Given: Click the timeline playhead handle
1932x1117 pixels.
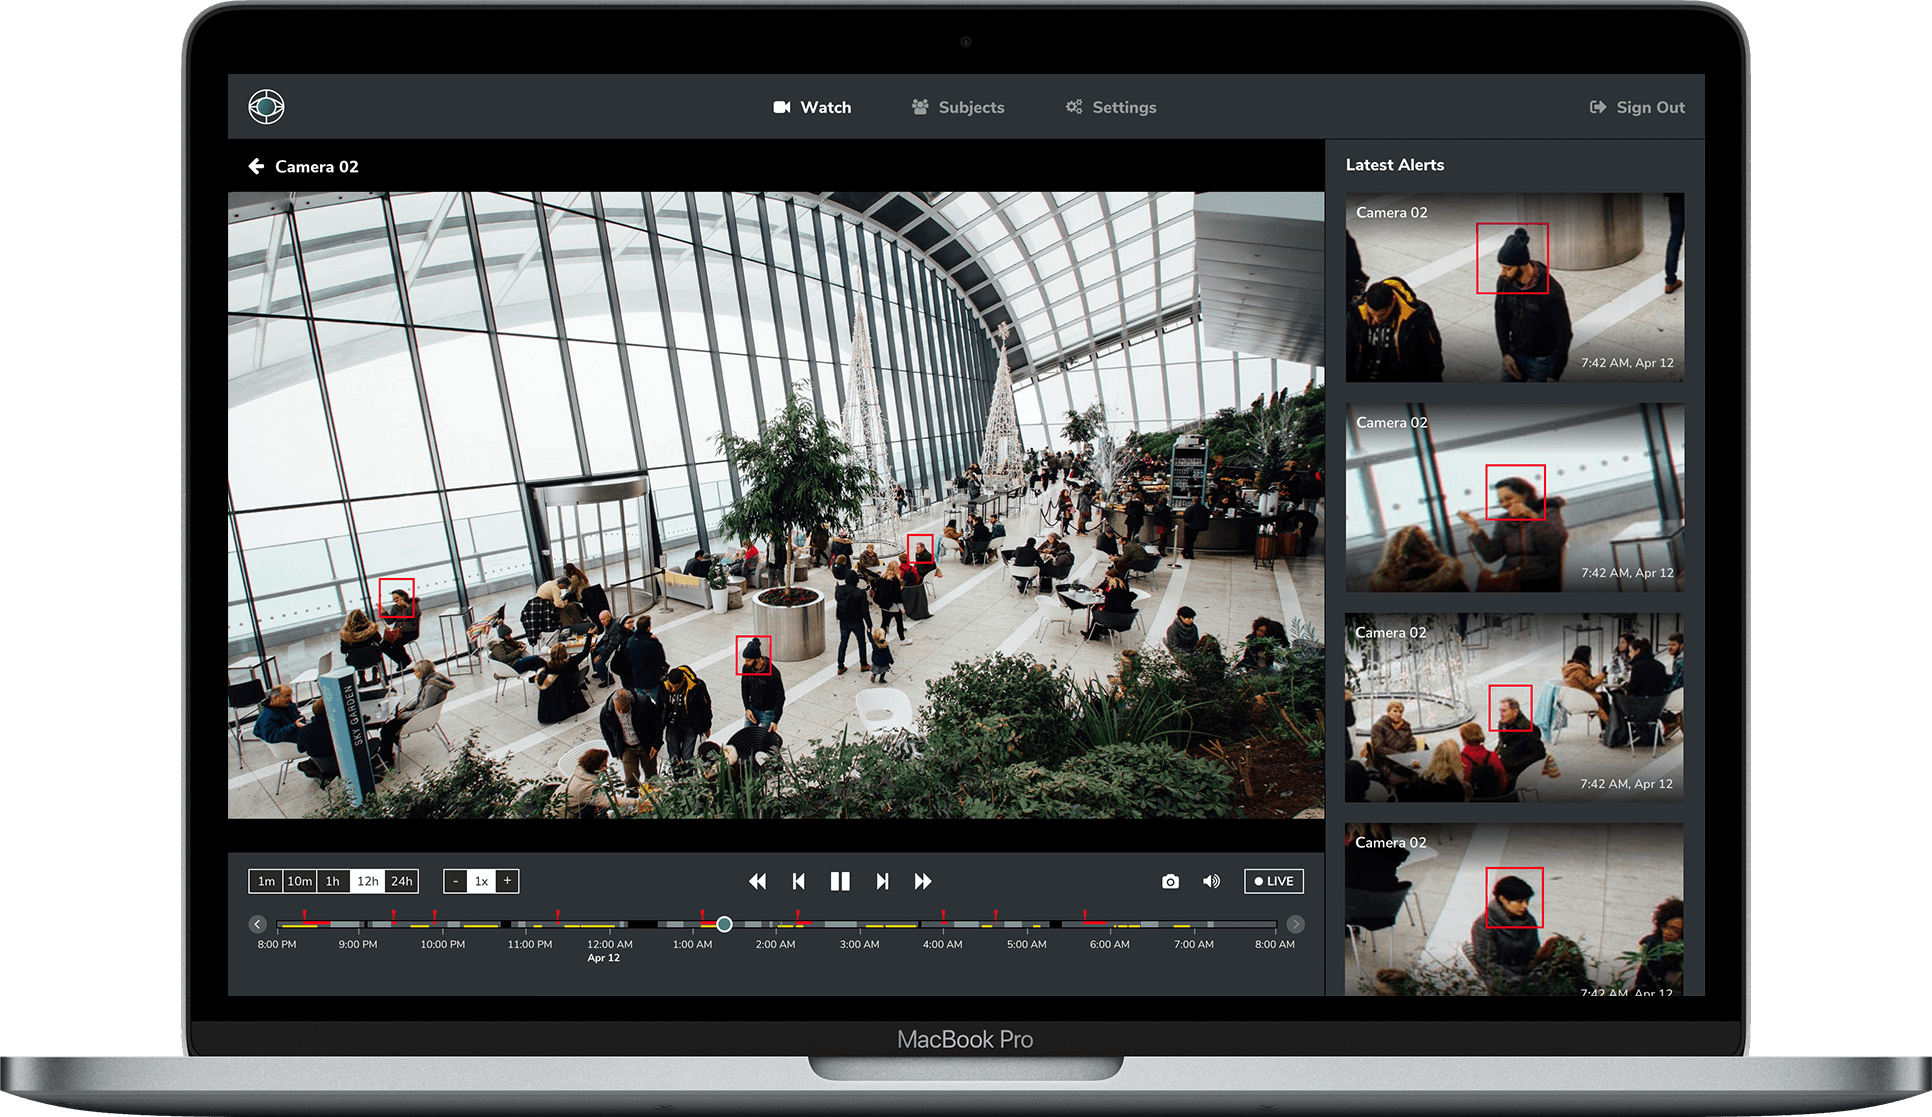Looking at the screenshot, I should (x=725, y=924).
